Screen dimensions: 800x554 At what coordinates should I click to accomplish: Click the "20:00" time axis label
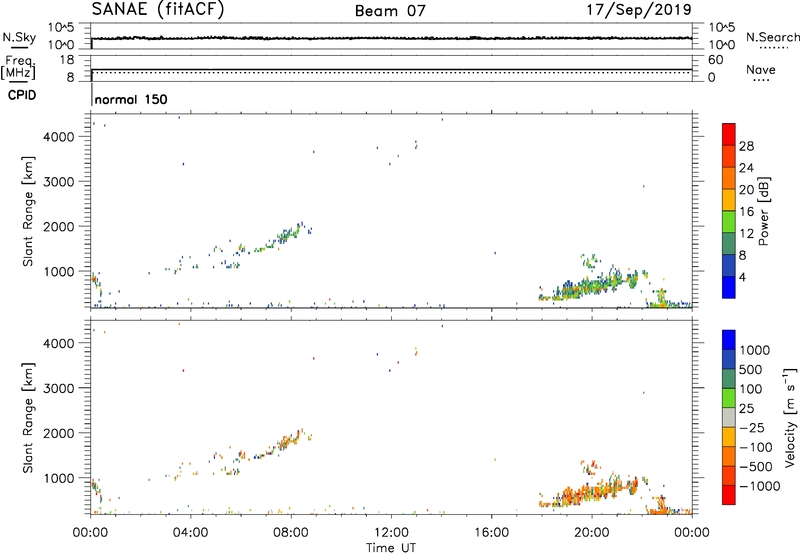tap(592, 533)
